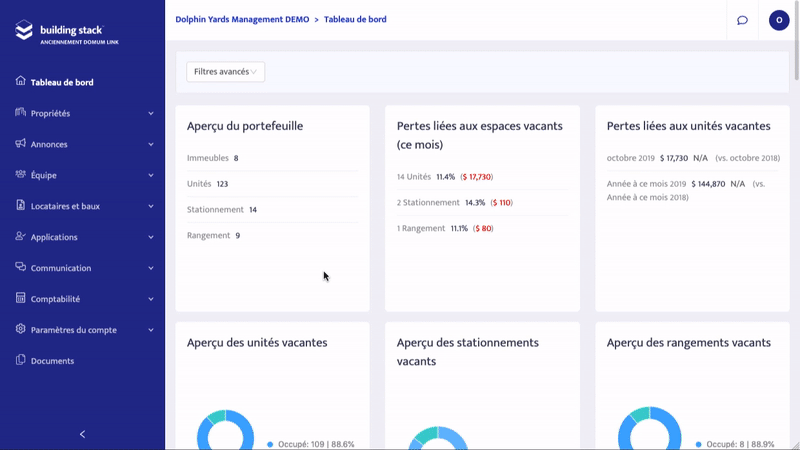Click the Rangement 9 row
This screenshot has height=450, width=800.
(x=272, y=235)
